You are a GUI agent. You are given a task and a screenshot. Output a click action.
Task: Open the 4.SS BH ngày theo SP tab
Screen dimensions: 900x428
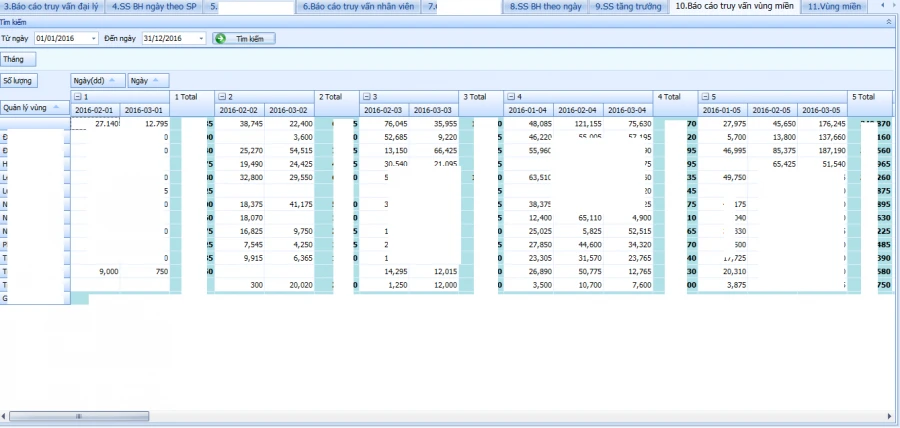click(x=153, y=7)
